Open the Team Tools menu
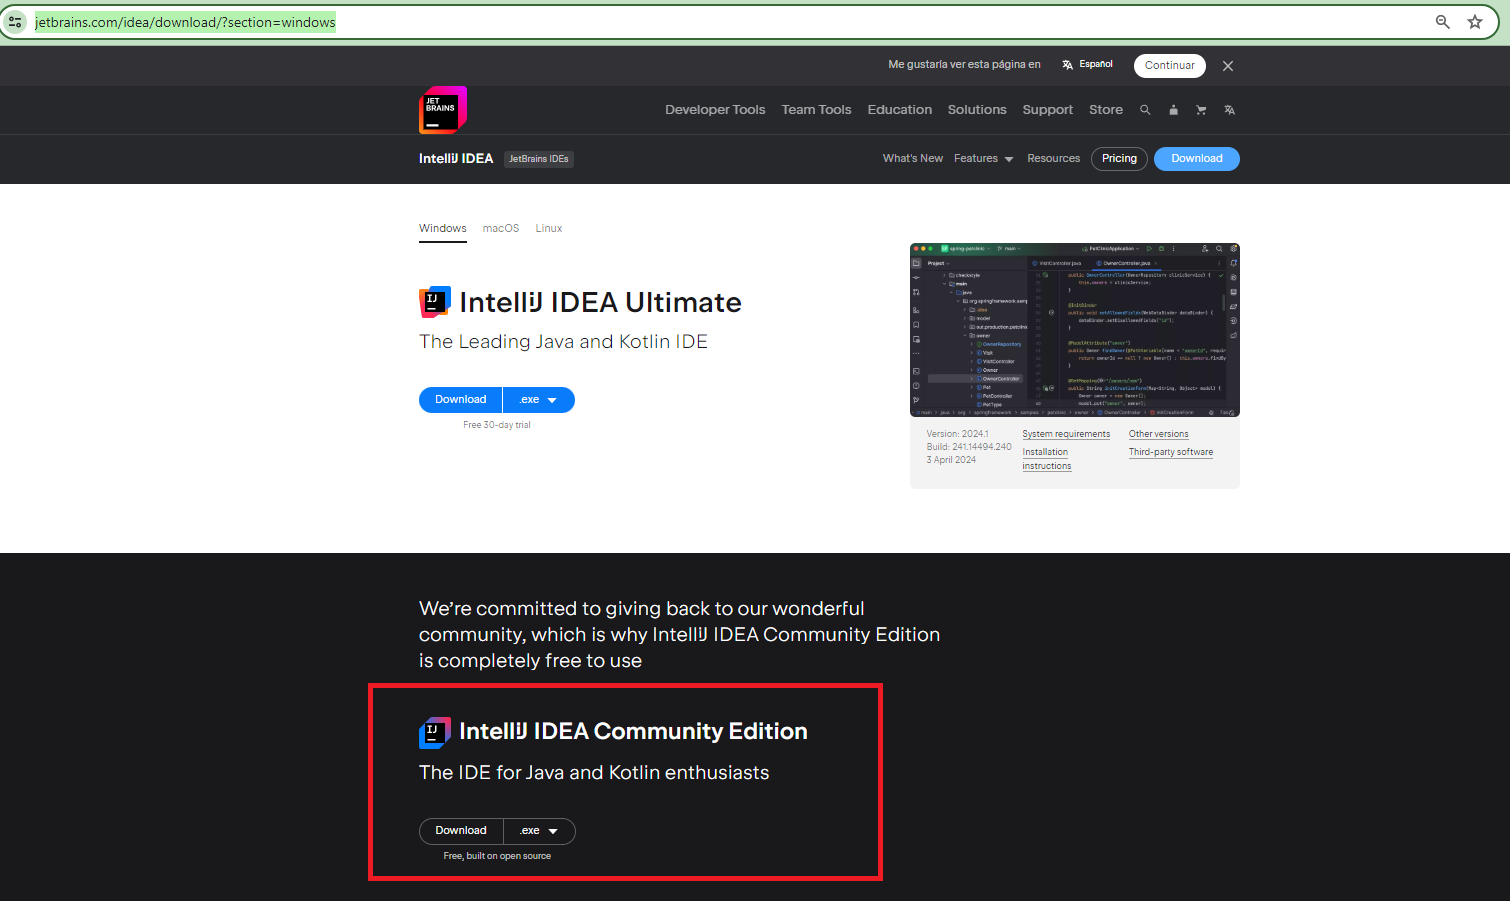Image resolution: width=1510 pixels, height=901 pixels. tap(816, 110)
